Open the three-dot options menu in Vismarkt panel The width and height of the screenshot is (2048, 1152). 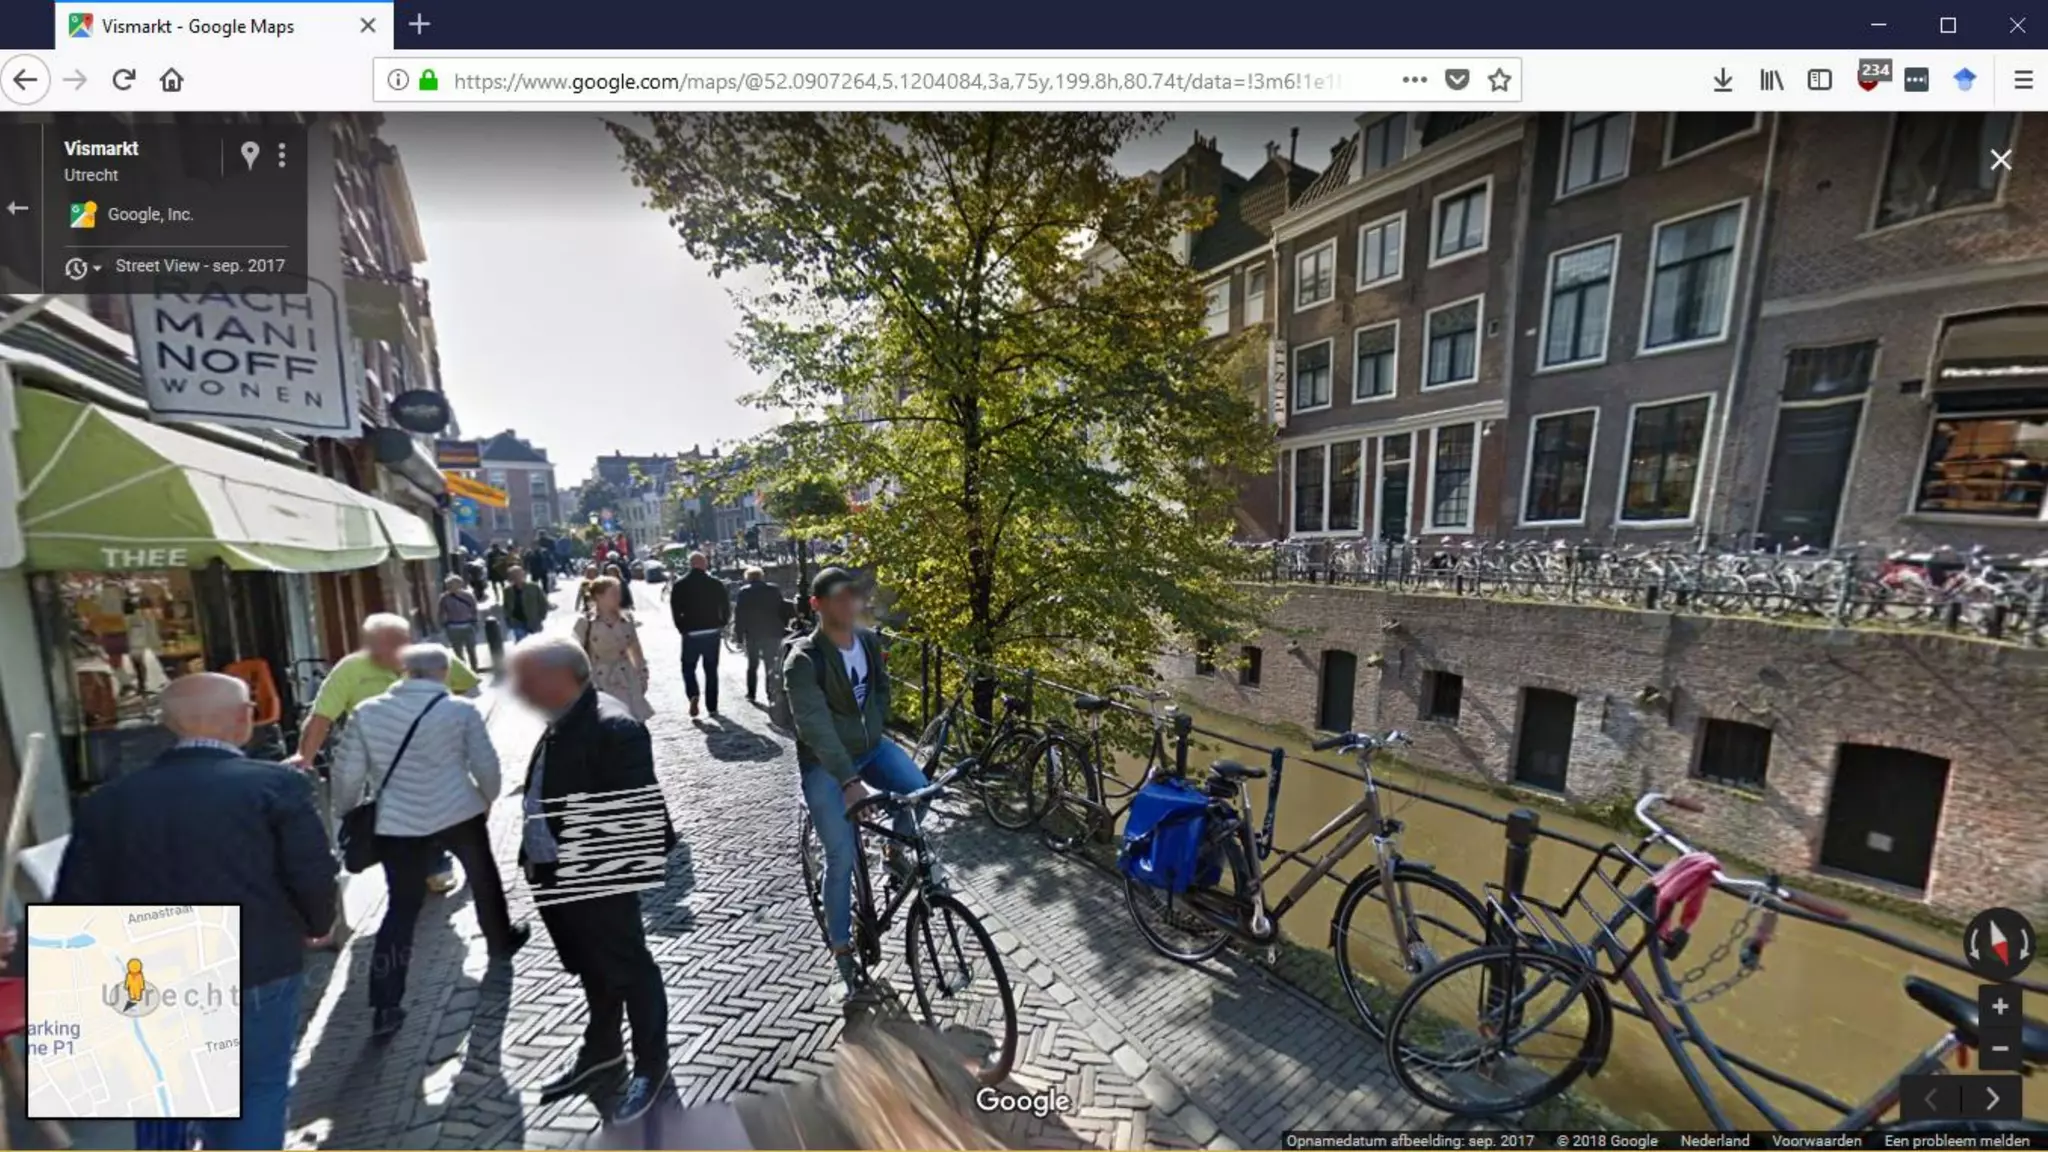tap(282, 155)
